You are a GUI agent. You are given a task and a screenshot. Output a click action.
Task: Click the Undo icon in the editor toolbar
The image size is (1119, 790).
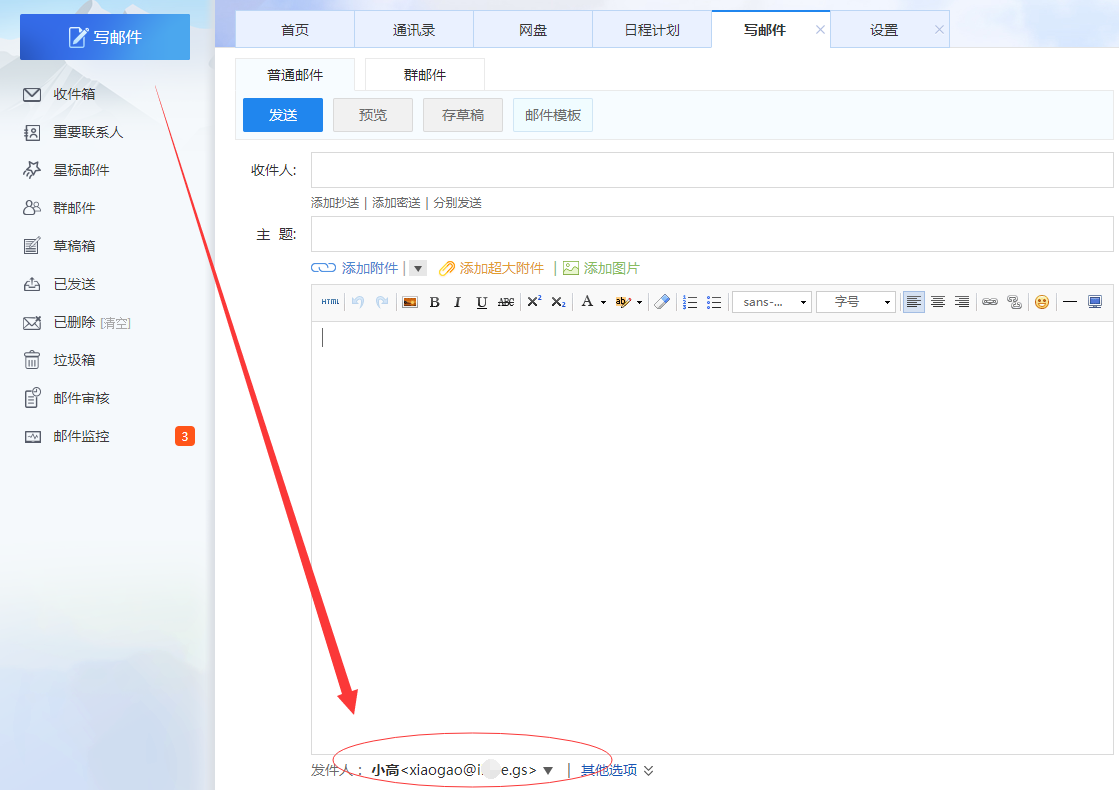[356, 302]
